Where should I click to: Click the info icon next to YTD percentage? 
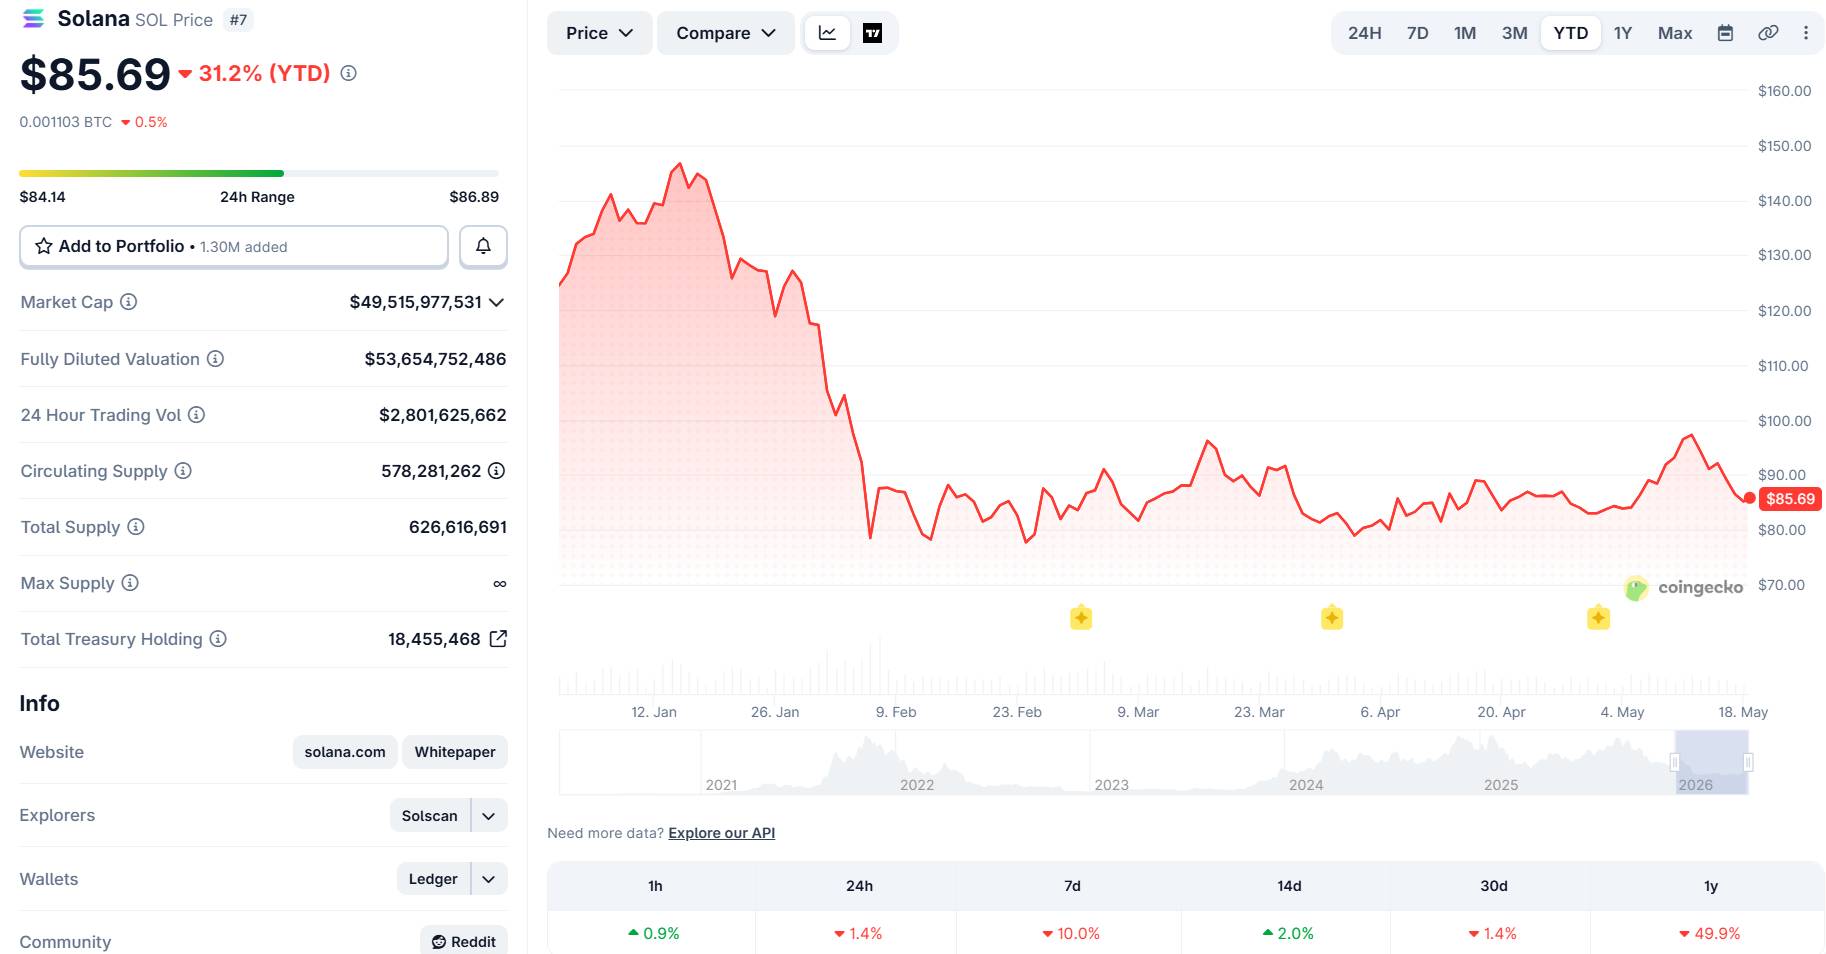point(348,73)
